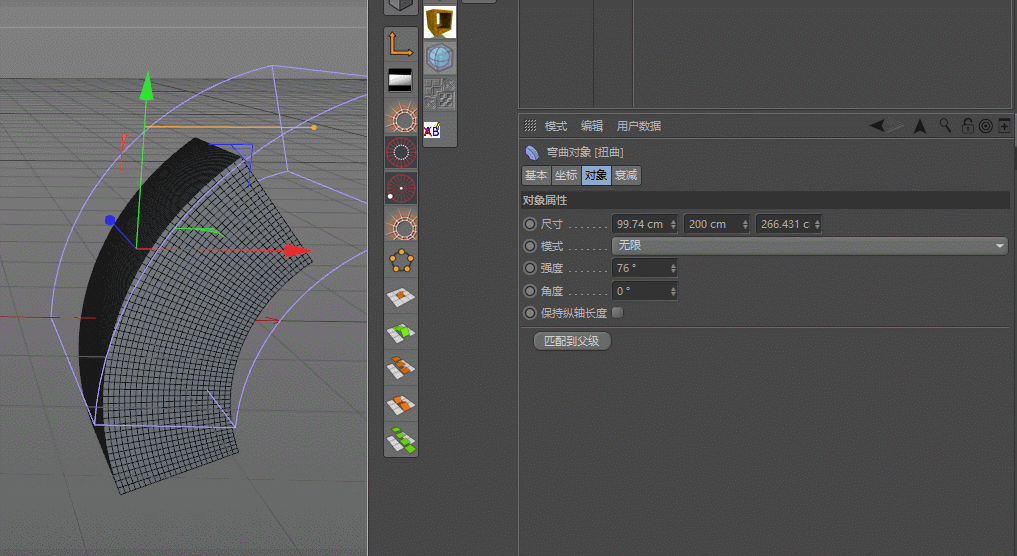Toggle the 尺寸 keyframe circle button
This screenshot has width=1017, height=556.
point(530,224)
